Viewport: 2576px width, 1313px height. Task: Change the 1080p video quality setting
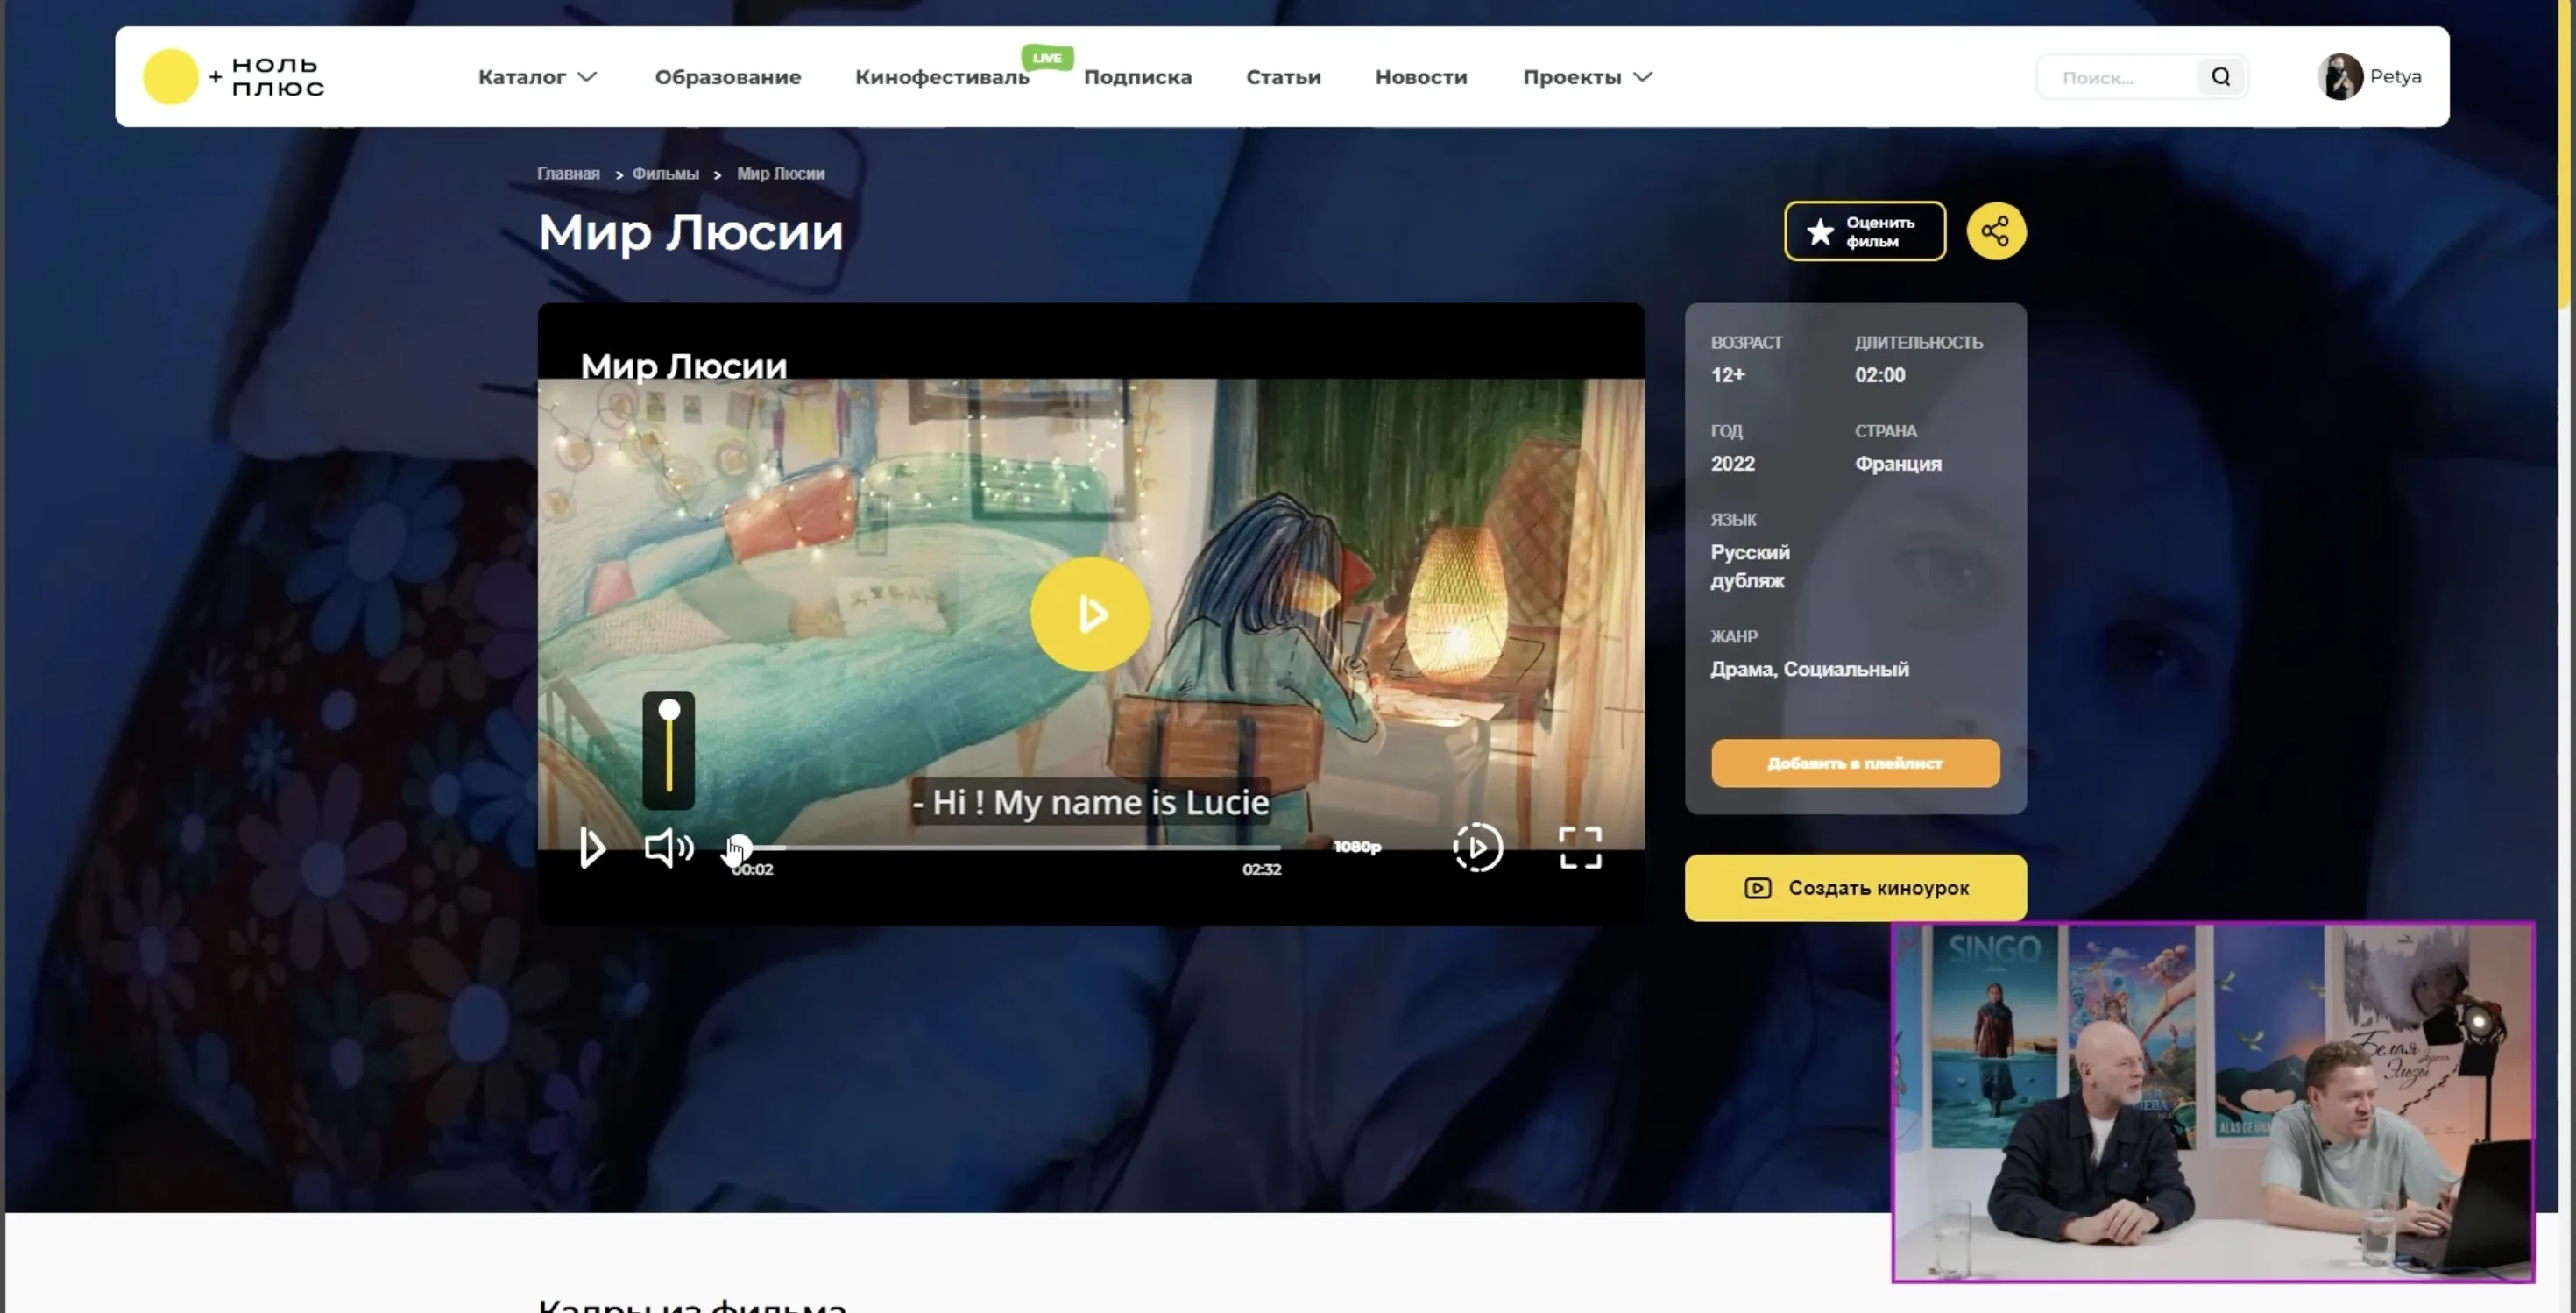[1357, 847]
